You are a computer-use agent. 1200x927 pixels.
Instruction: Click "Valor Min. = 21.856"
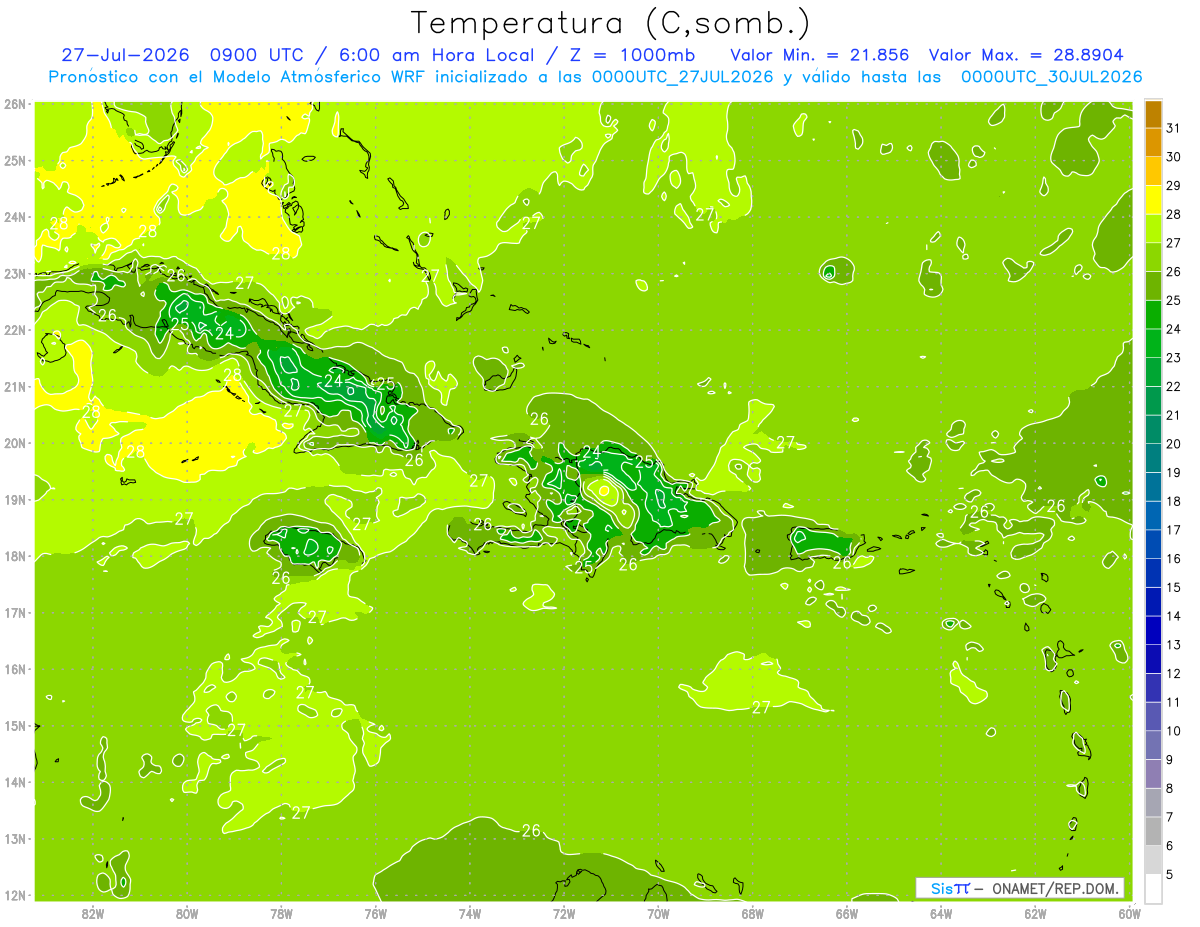click(820, 55)
